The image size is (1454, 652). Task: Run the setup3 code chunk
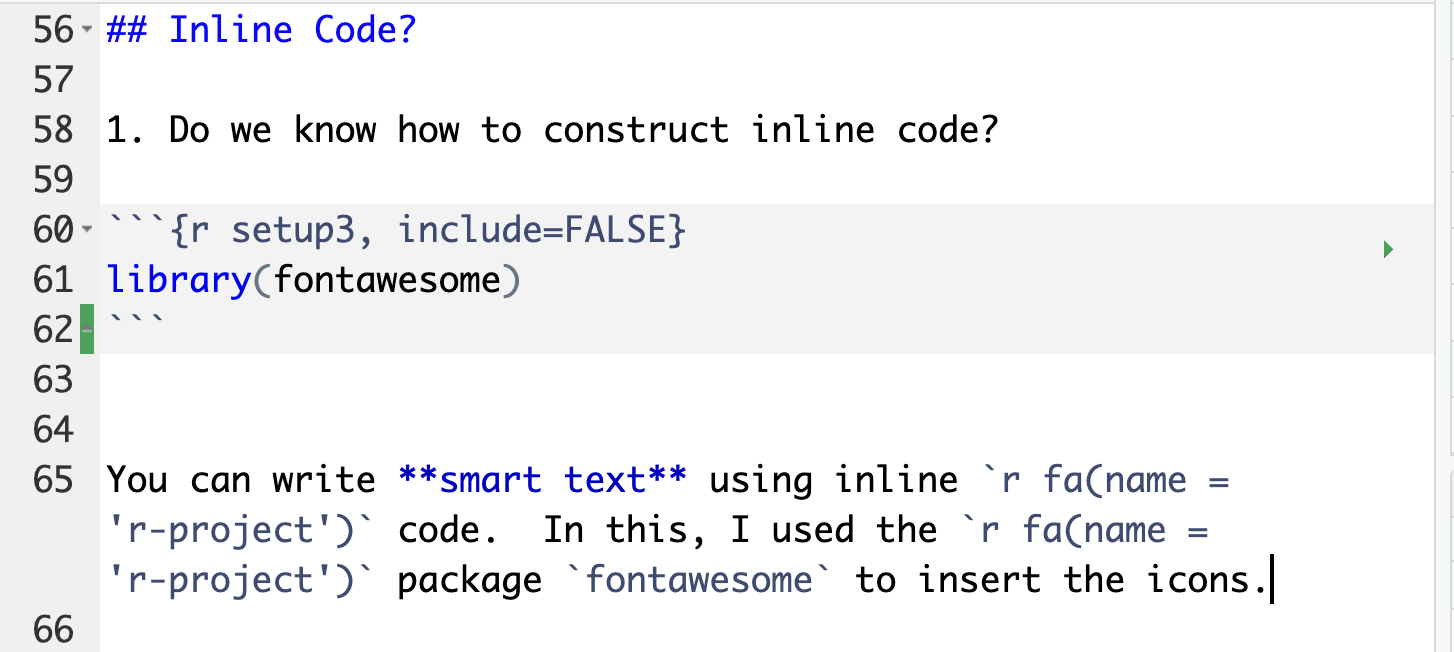1387,248
